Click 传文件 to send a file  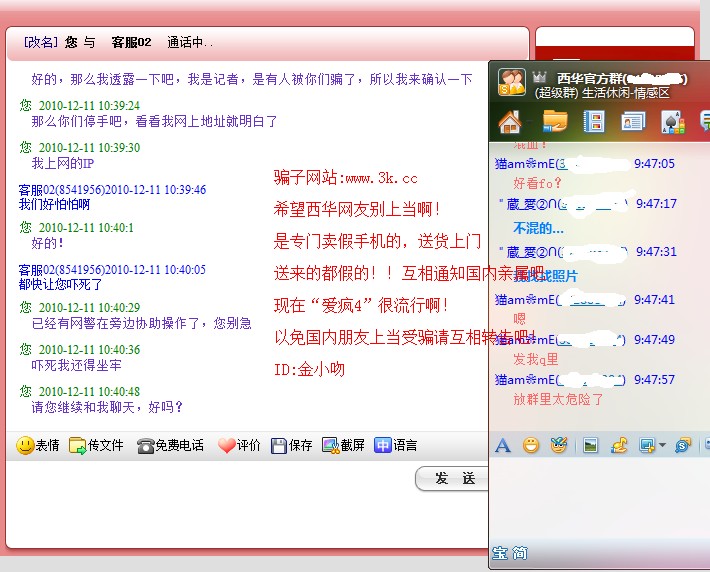coord(96,445)
